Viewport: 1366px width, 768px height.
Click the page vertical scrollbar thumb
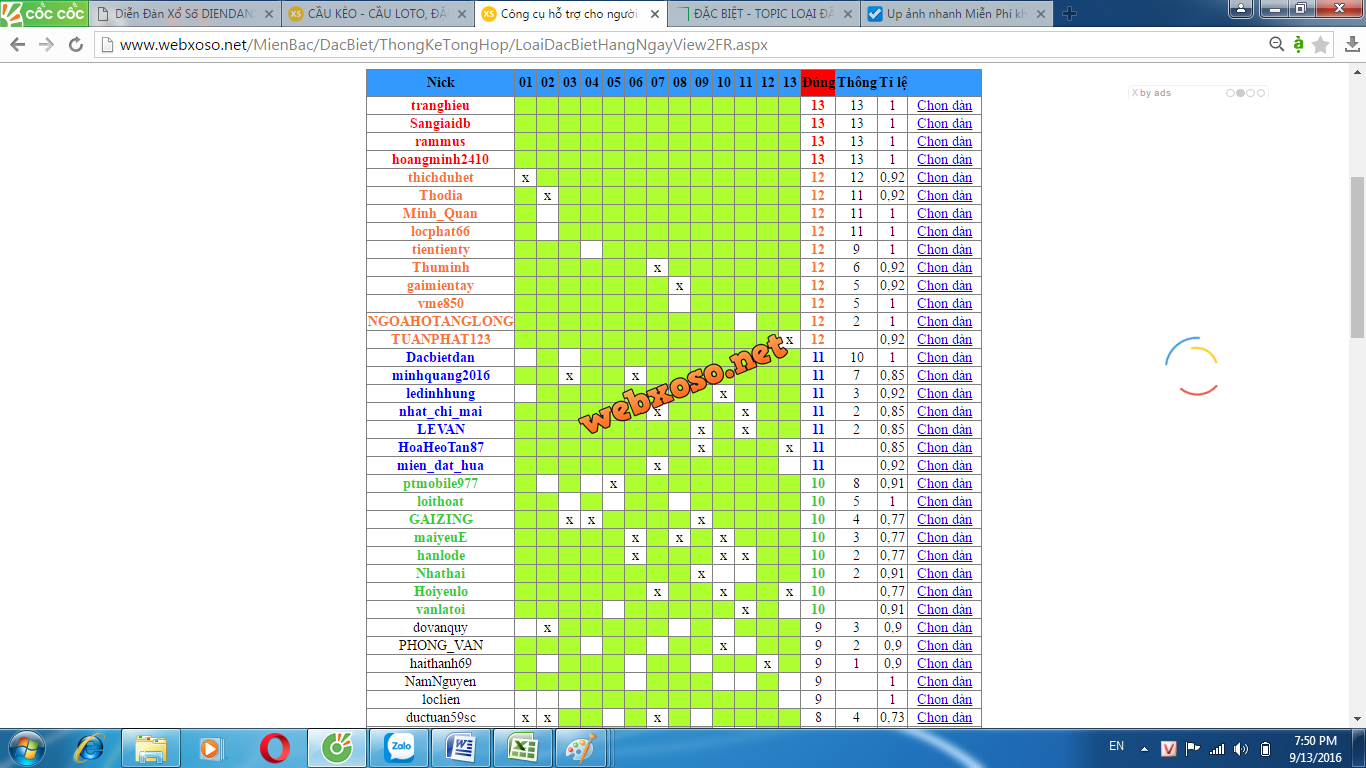pyautogui.click(x=1357, y=257)
